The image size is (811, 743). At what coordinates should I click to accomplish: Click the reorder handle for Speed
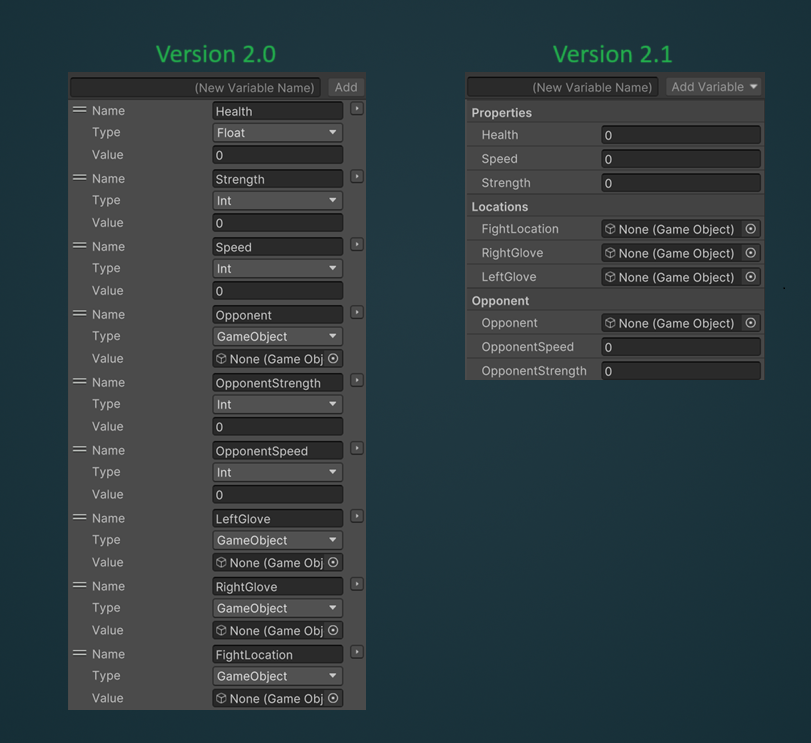tap(80, 245)
